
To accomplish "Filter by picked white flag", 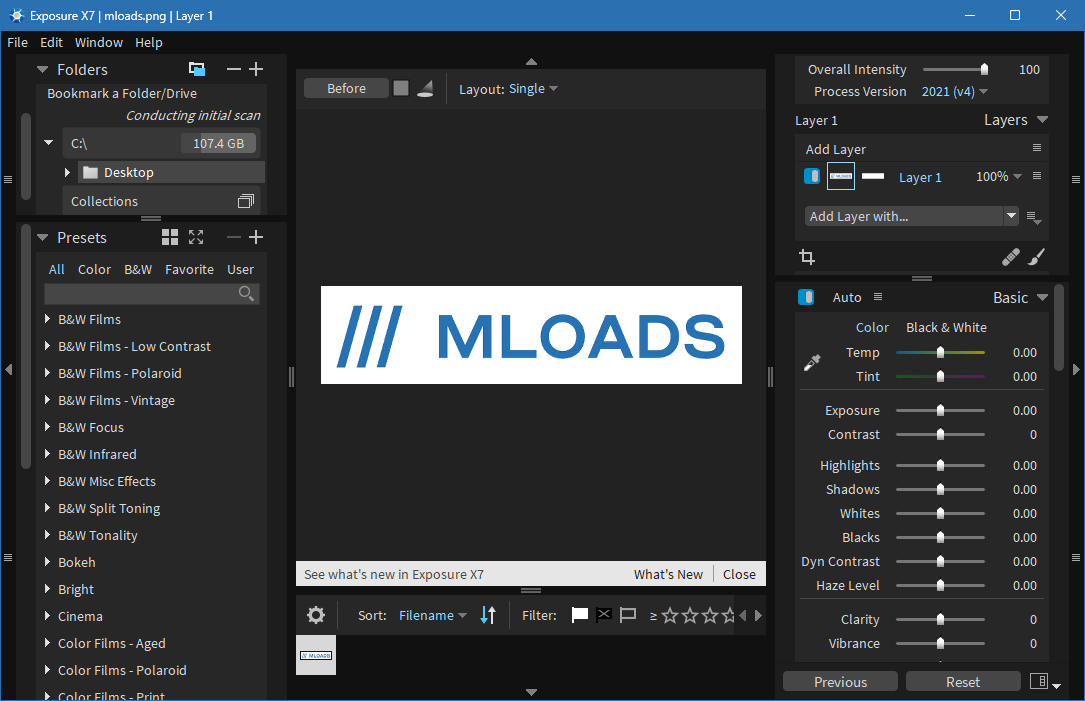I will tap(580, 615).
